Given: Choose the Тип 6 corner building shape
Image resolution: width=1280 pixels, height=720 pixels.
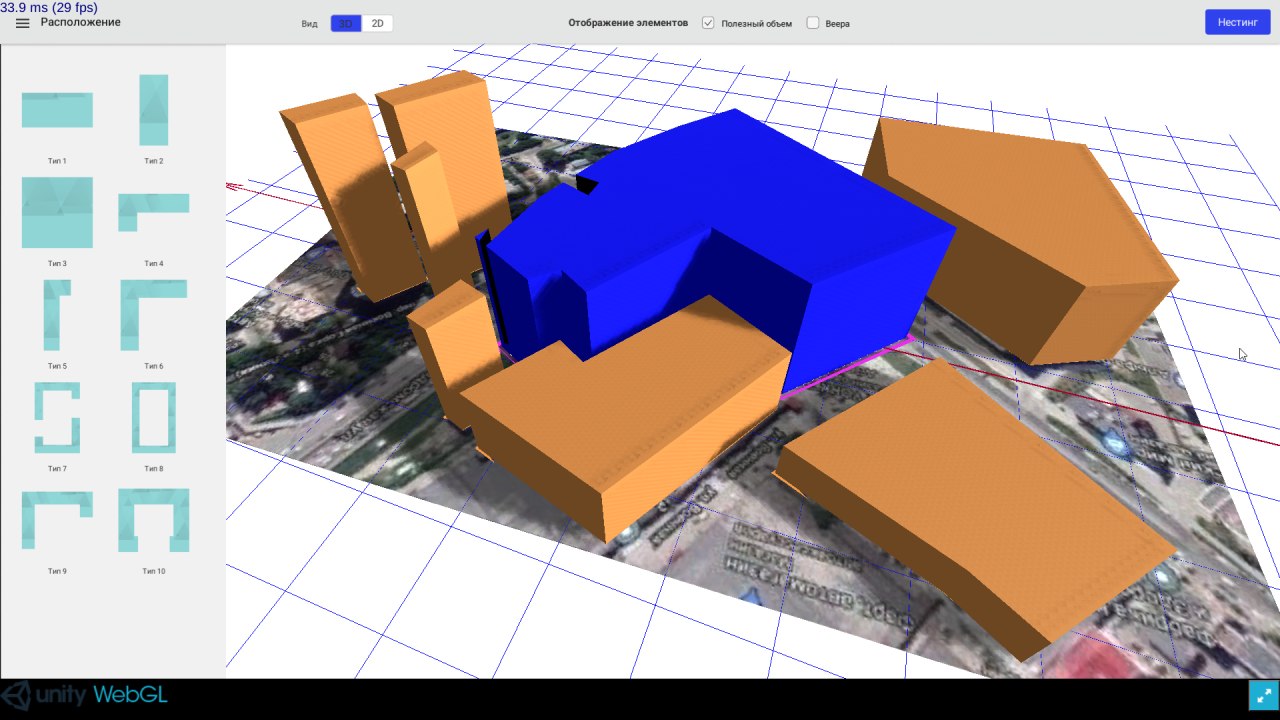Looking at the screenshot, I should tap(153, 315).
